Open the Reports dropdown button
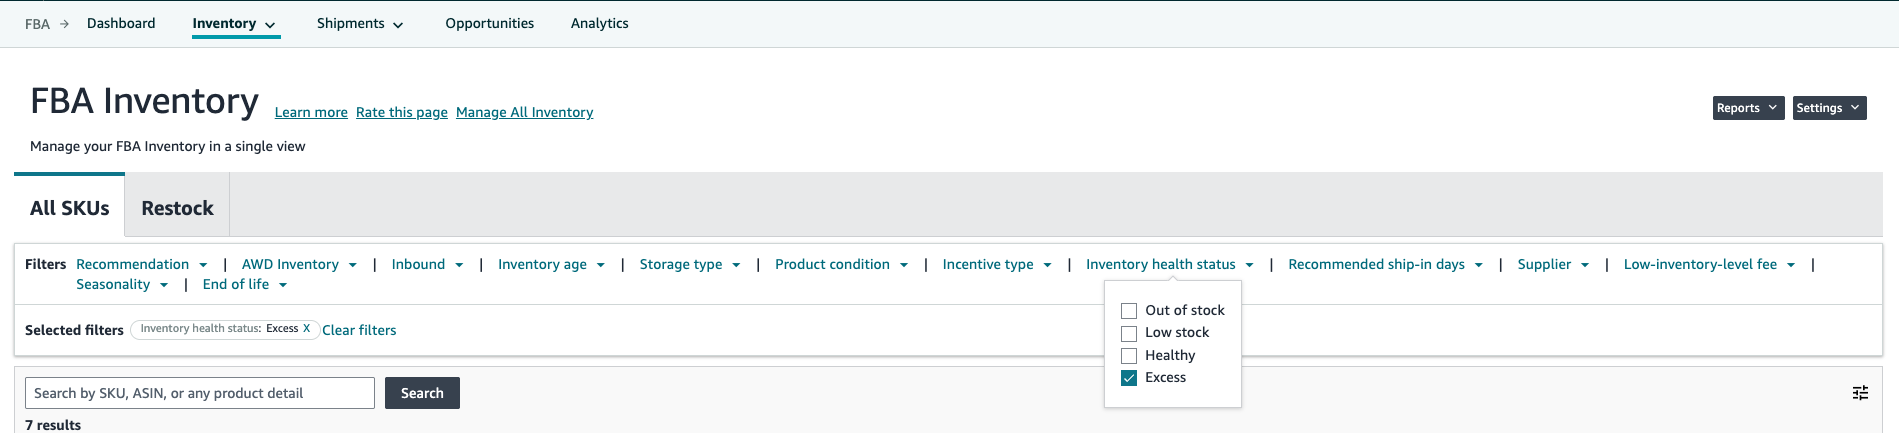This screenshot has height=433, width=1899. click(1748, 108)
